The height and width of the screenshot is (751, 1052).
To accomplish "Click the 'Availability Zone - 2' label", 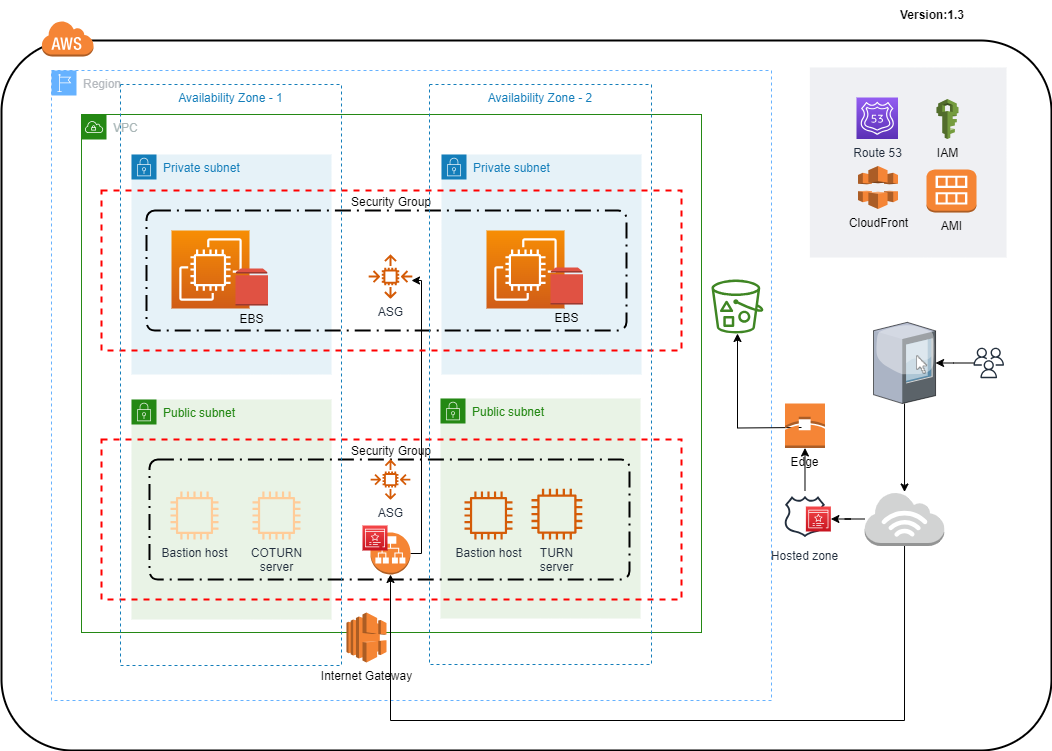I will click(x=540, y=98).
